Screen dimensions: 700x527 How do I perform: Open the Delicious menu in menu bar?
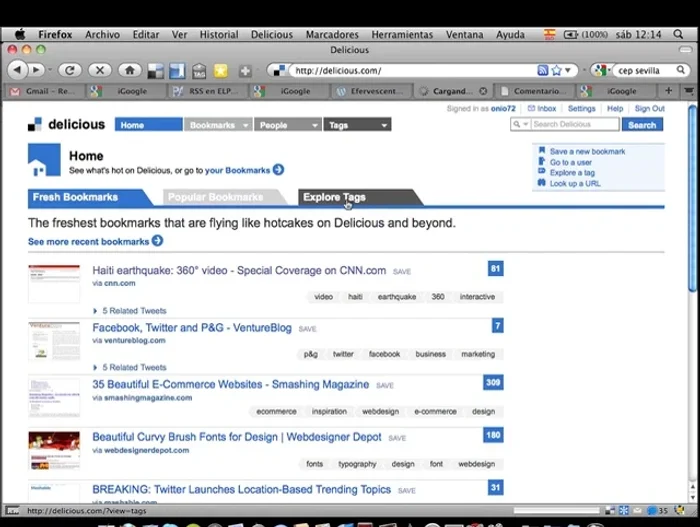pyautogui.click(x=272, y=34)
